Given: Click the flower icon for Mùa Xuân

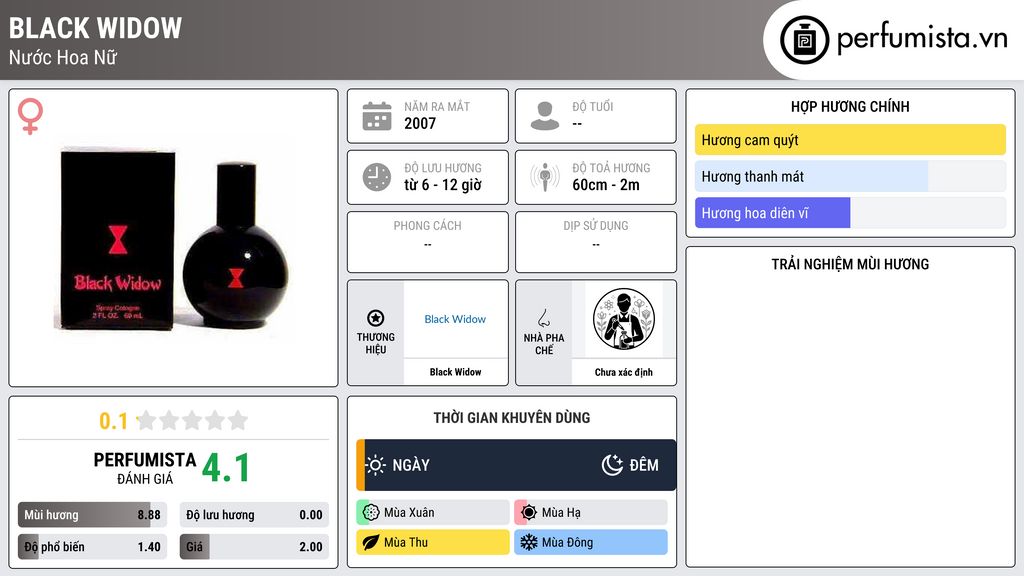Looking at the screenshot, I should [371, 513].
